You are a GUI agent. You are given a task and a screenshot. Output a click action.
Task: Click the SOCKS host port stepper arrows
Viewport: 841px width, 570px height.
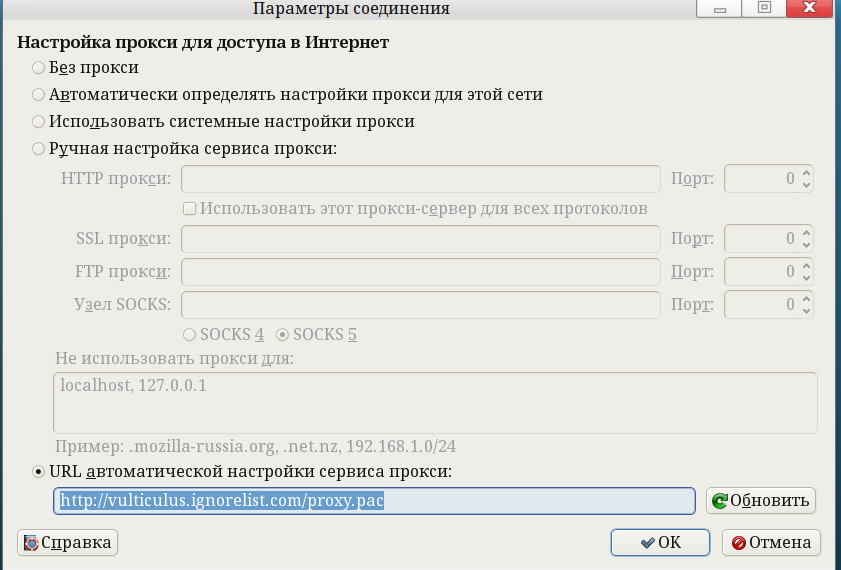tap(806, 303)
